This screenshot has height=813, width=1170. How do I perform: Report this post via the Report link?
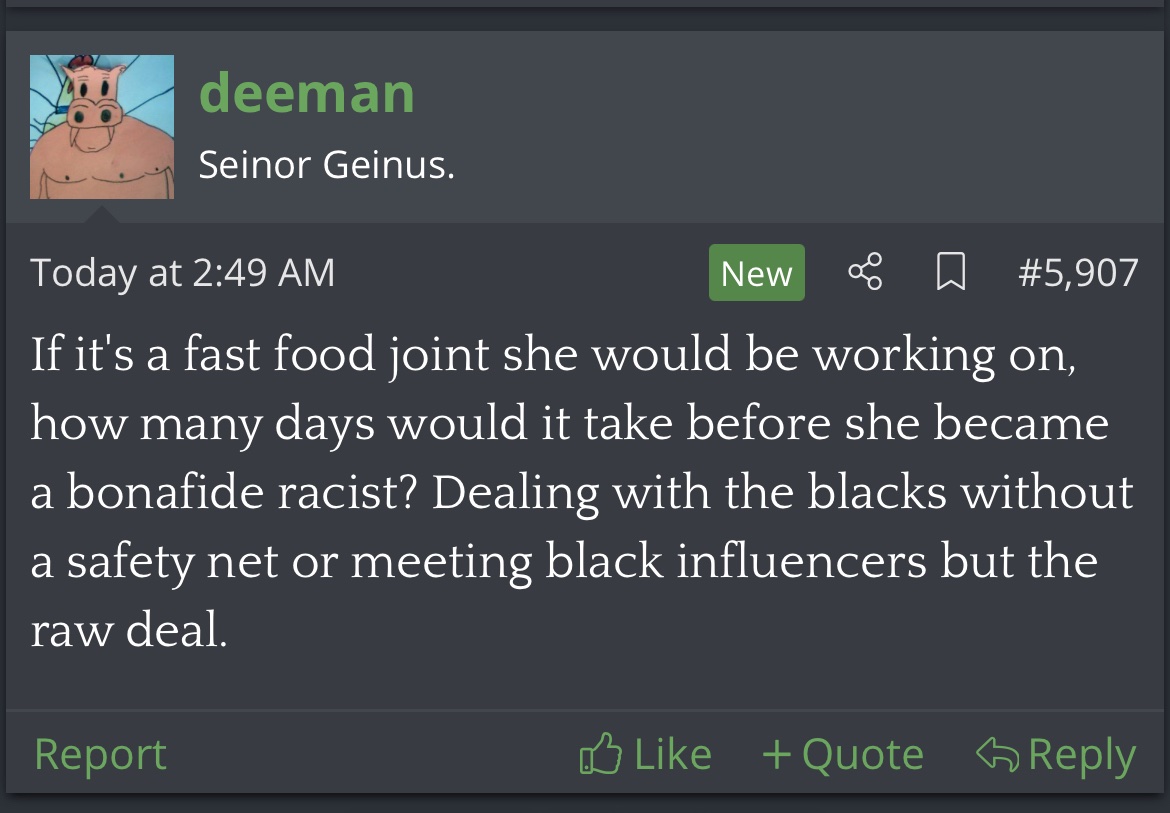(100, 755)
